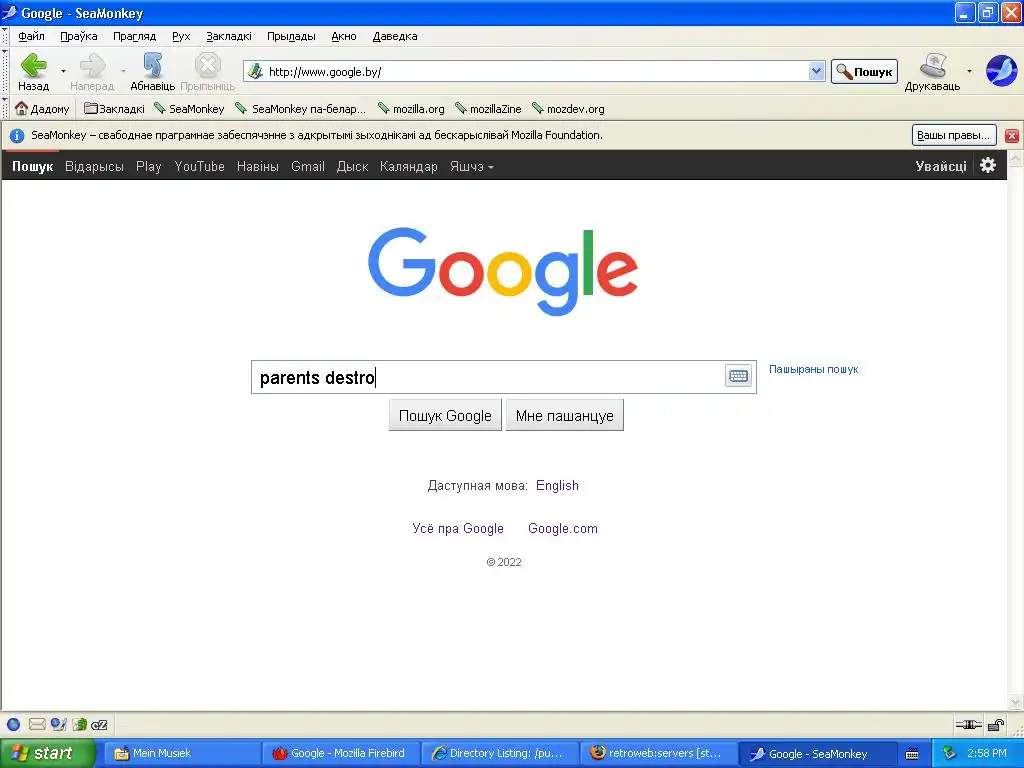This screenshot has width=1024, height=768.
Task: Open the mozdev.org bookmark
Action: click(569, 108)
